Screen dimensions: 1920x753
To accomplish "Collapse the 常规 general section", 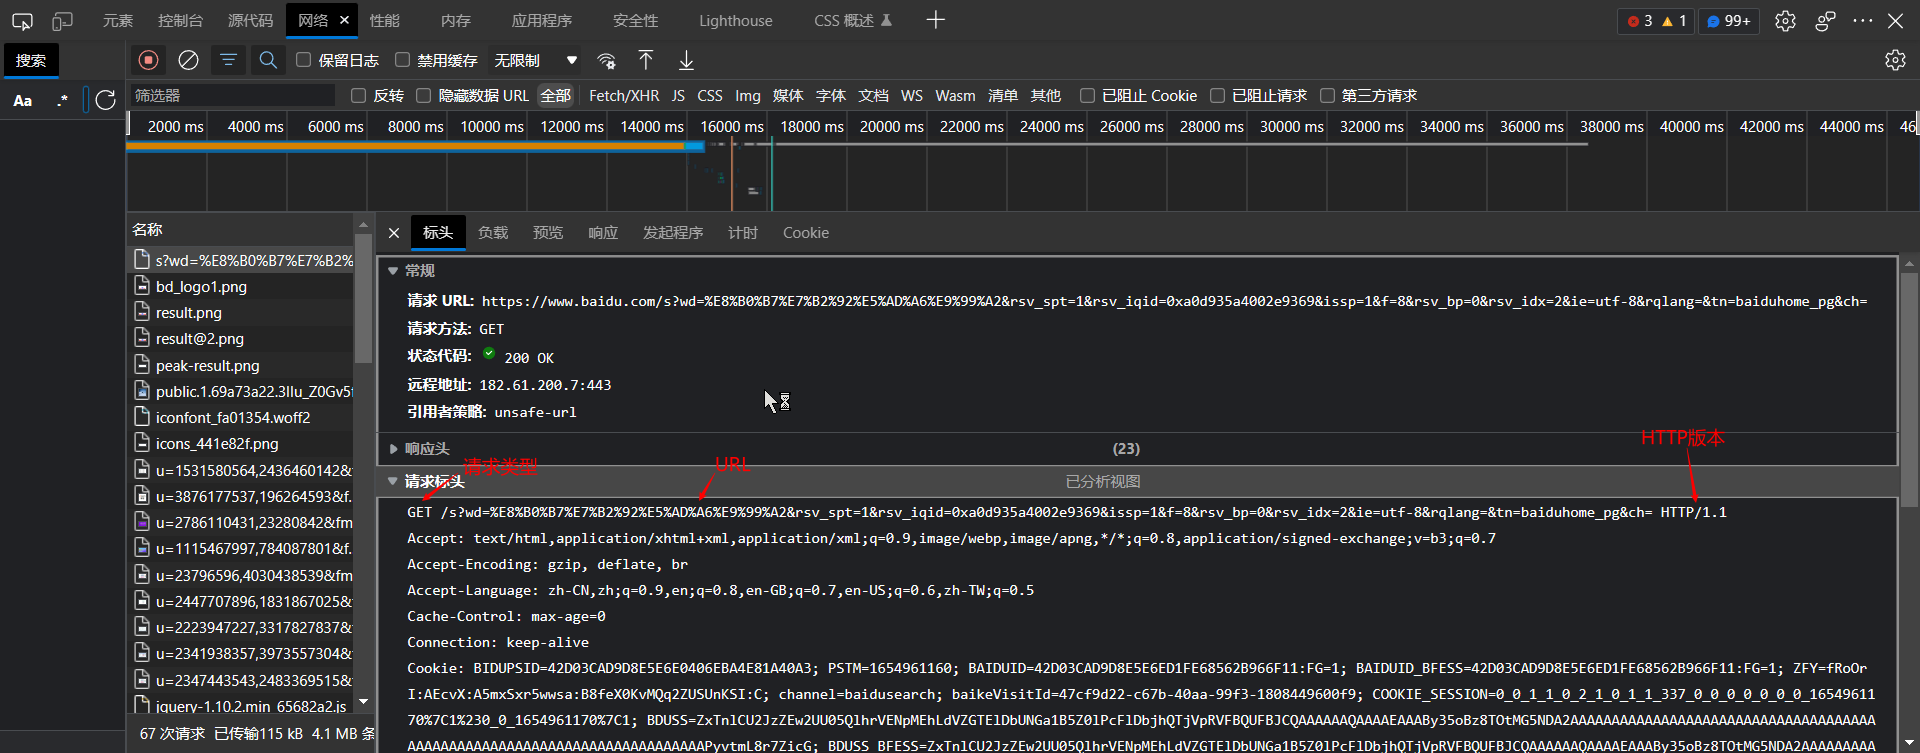I will (393, 271).
